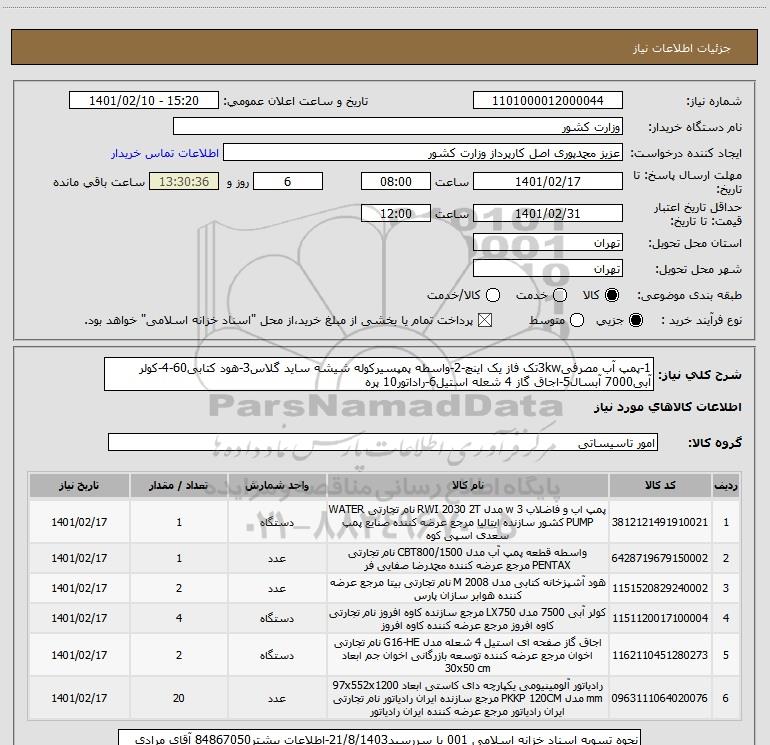Viewport: 770px width, 745px height.
Task: Click the کولر آبی LX750 item name
Action: point(468,618)
